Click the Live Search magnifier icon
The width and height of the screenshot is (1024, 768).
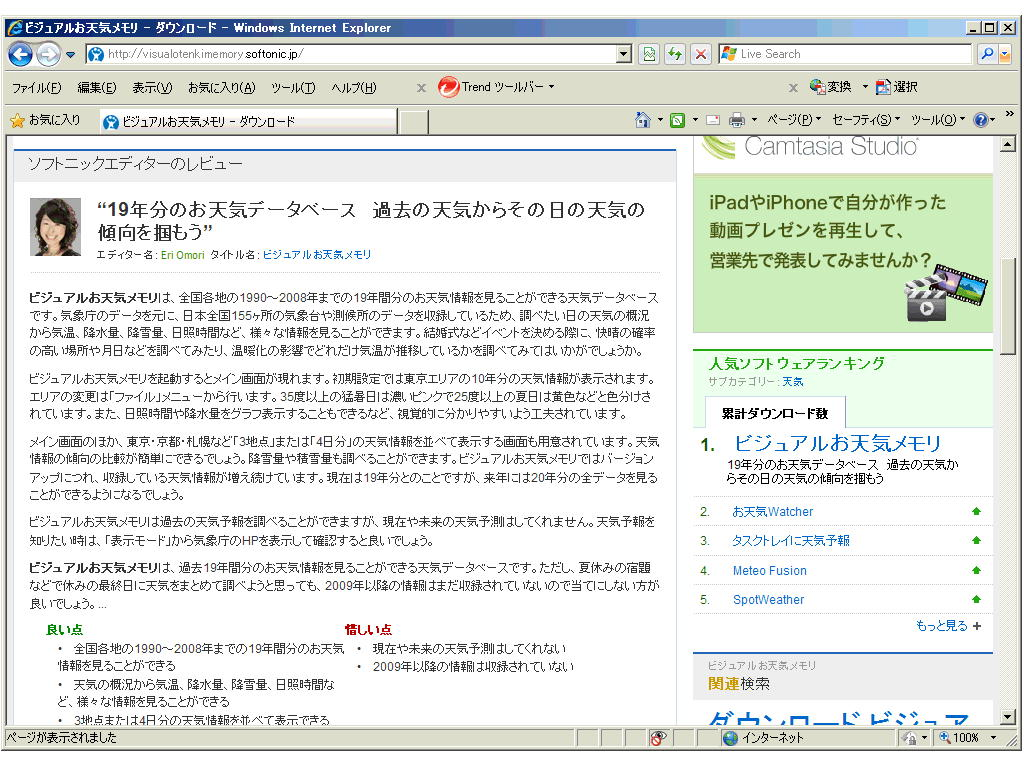point(987,54)
